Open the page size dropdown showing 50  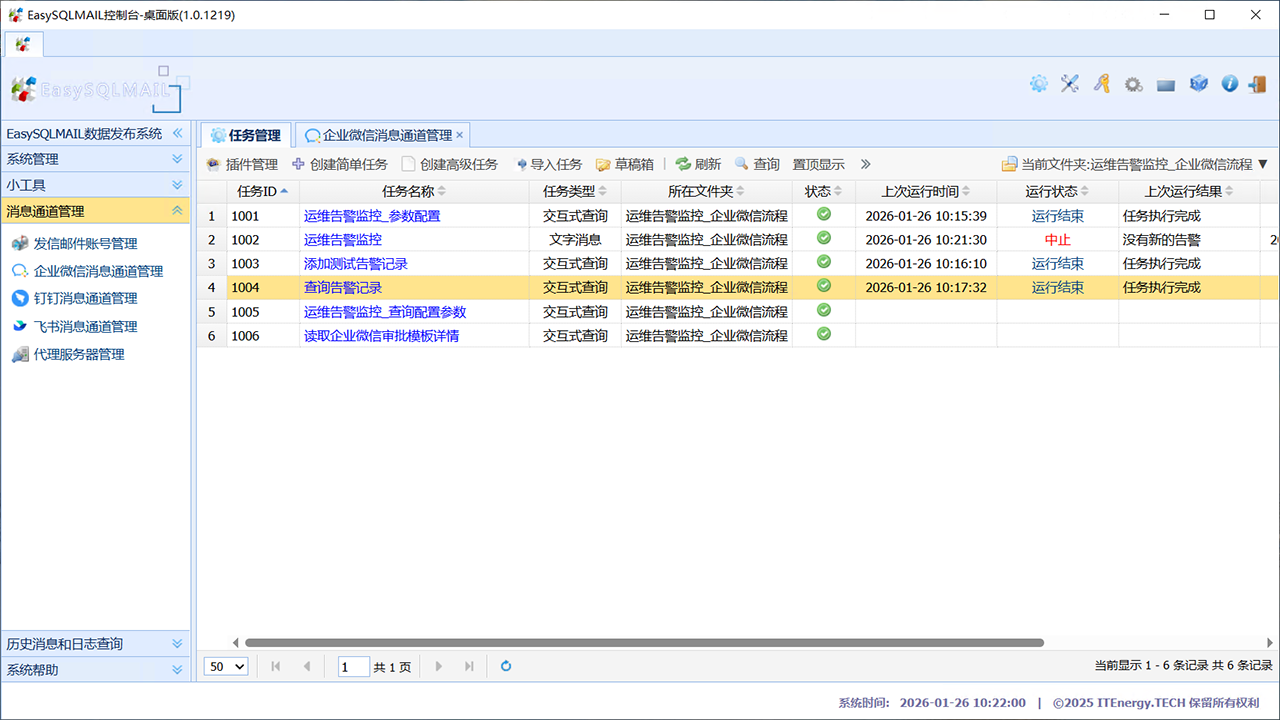[226, 666]
